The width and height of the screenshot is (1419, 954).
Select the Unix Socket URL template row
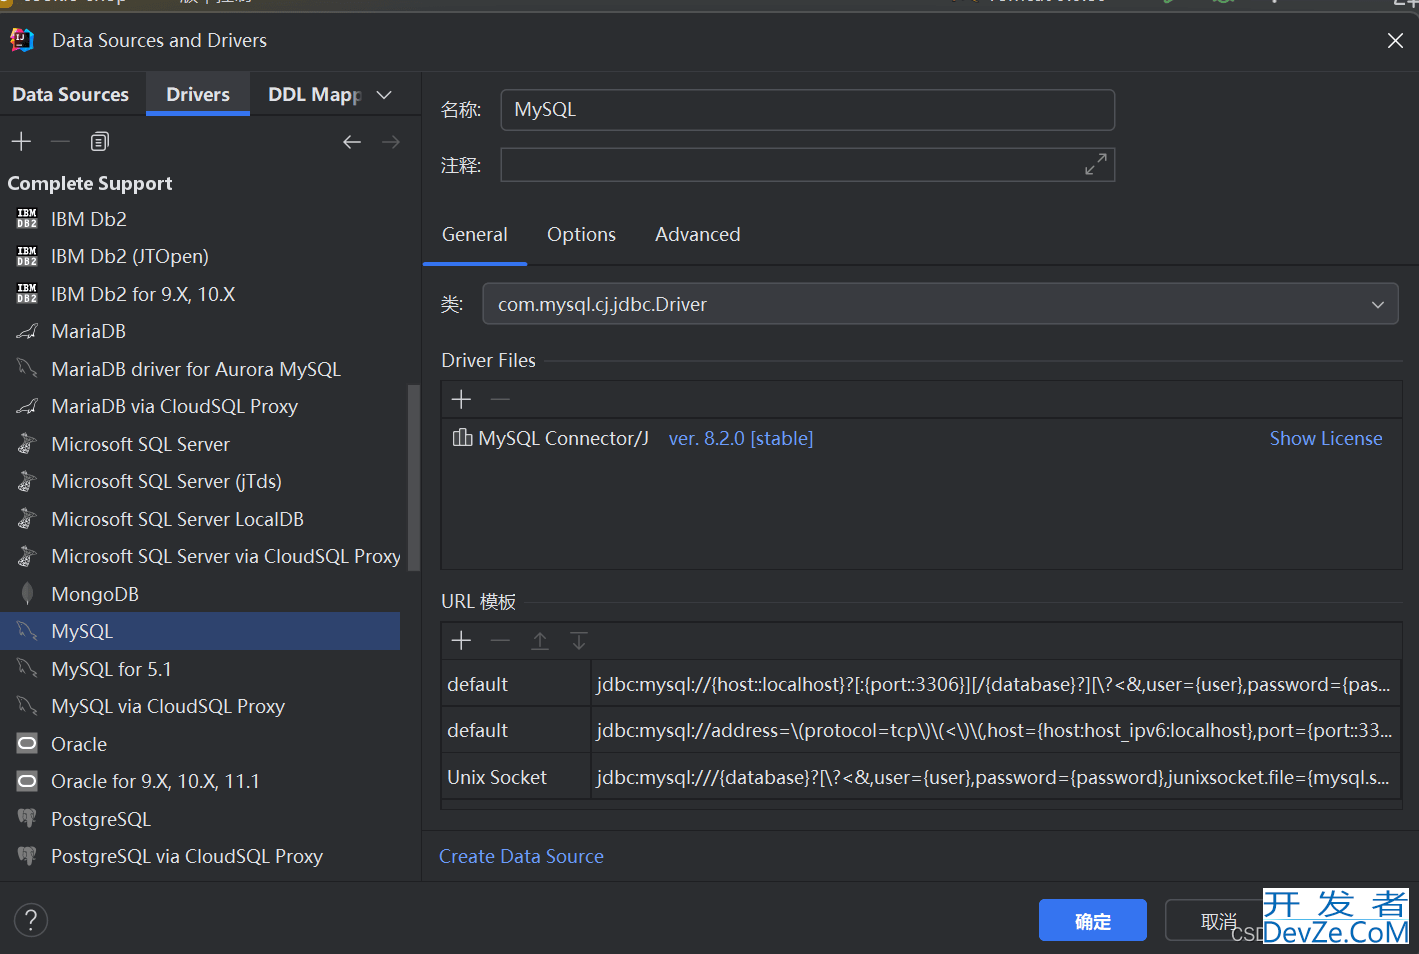921,777
